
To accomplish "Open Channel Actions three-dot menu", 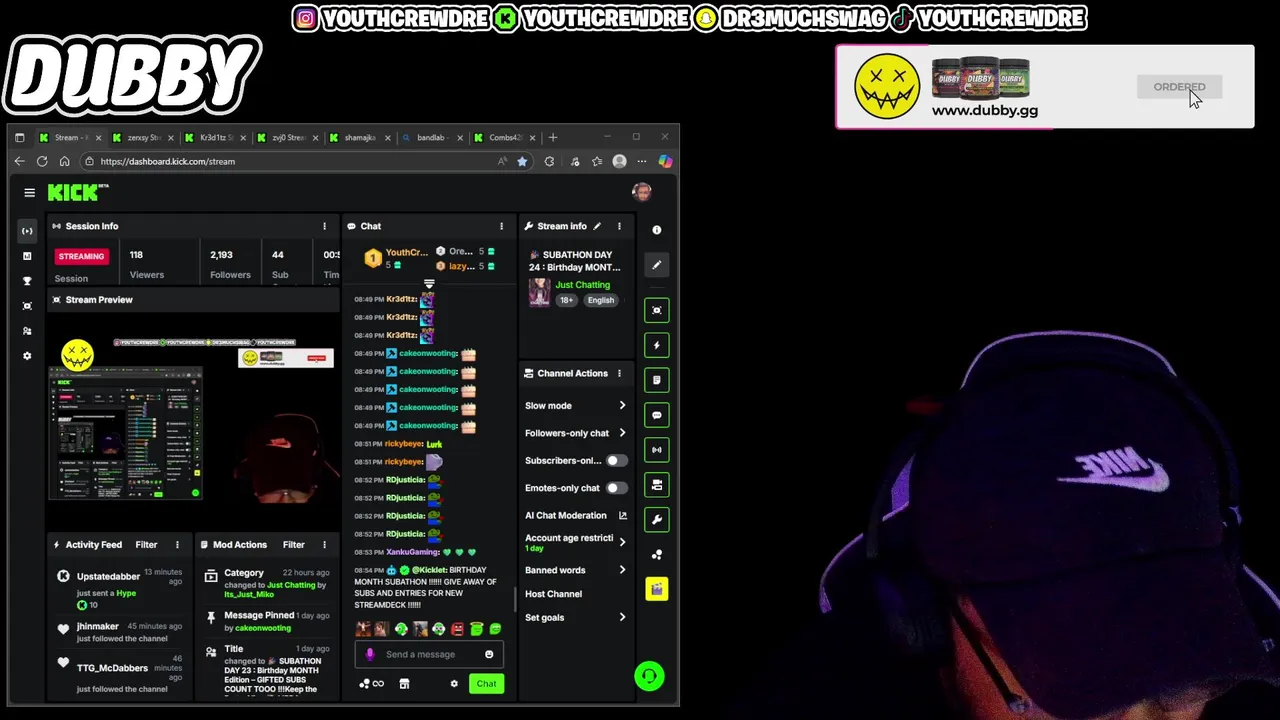I will coord(619,373).
